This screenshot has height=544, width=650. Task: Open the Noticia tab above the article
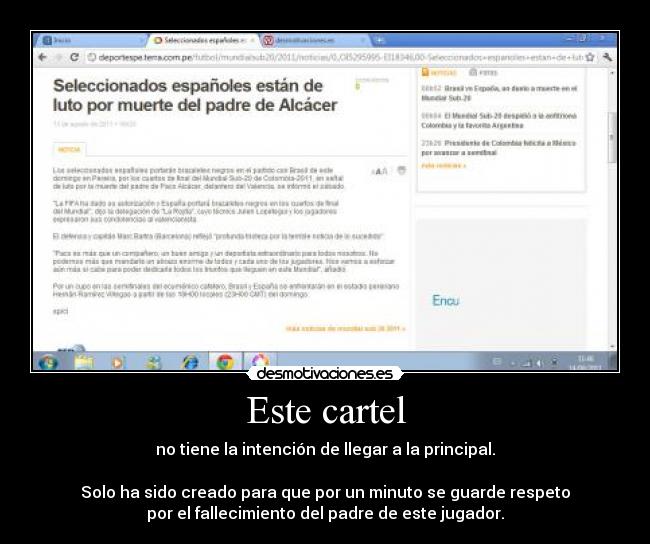[69, 150]
